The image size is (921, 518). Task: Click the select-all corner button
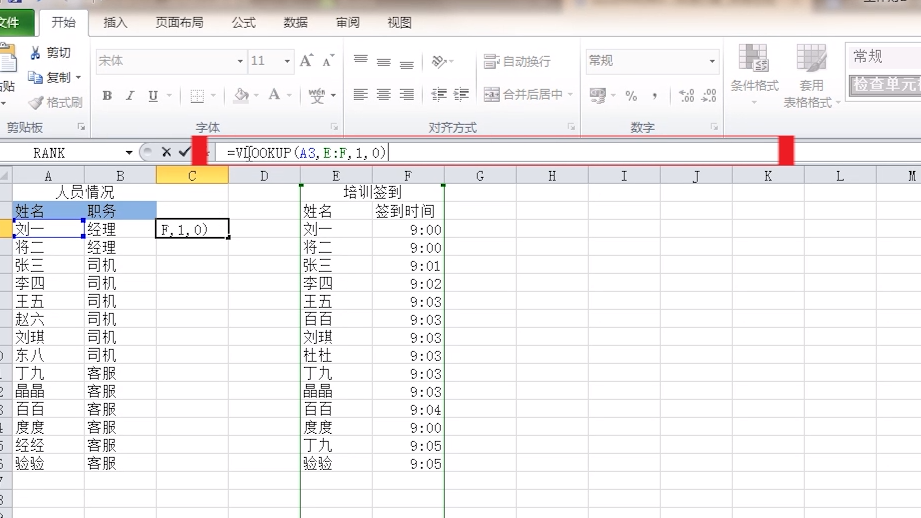[x=5, y=176]
